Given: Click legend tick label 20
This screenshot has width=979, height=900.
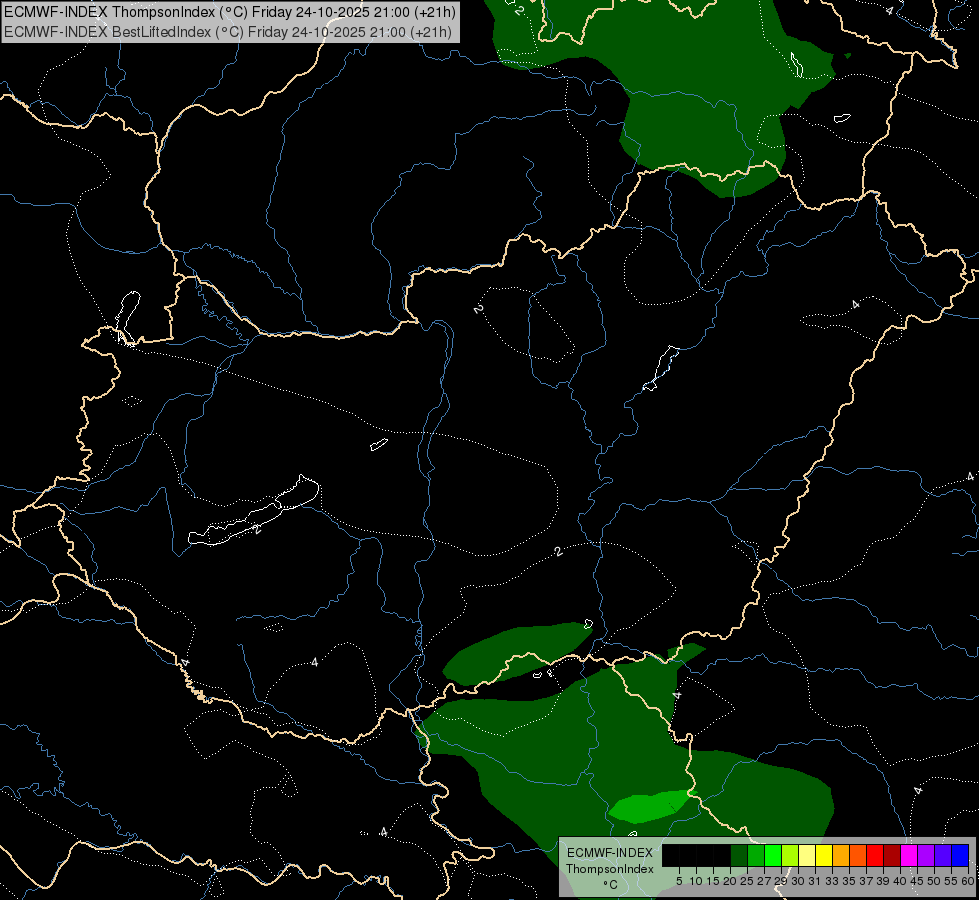Looking at the screenshot, I should click(730, 881).
